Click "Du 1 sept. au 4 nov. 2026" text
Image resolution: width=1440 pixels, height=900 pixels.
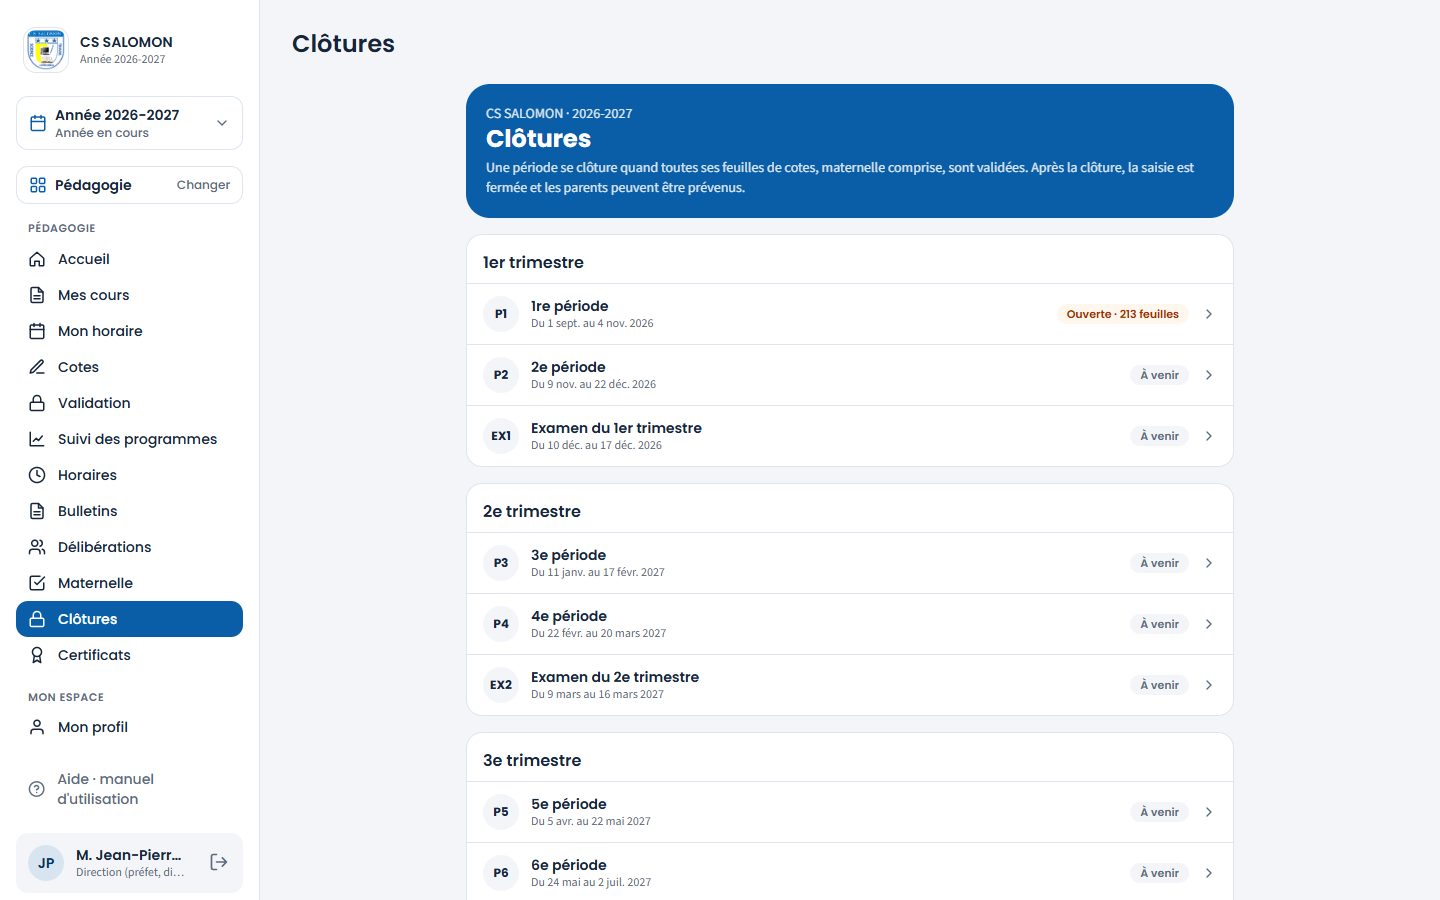[592, 324]
